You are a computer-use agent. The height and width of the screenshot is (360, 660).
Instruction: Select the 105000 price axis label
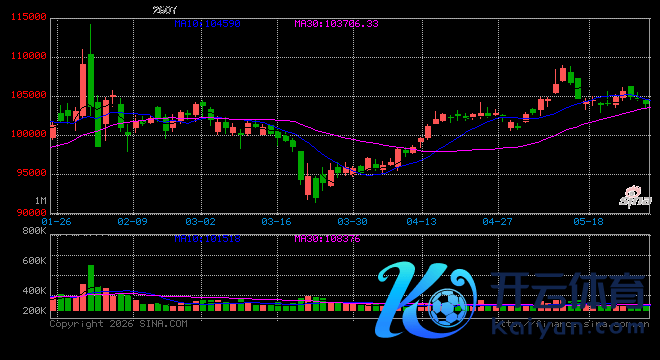pyautogui.click(x=29, y=95)
